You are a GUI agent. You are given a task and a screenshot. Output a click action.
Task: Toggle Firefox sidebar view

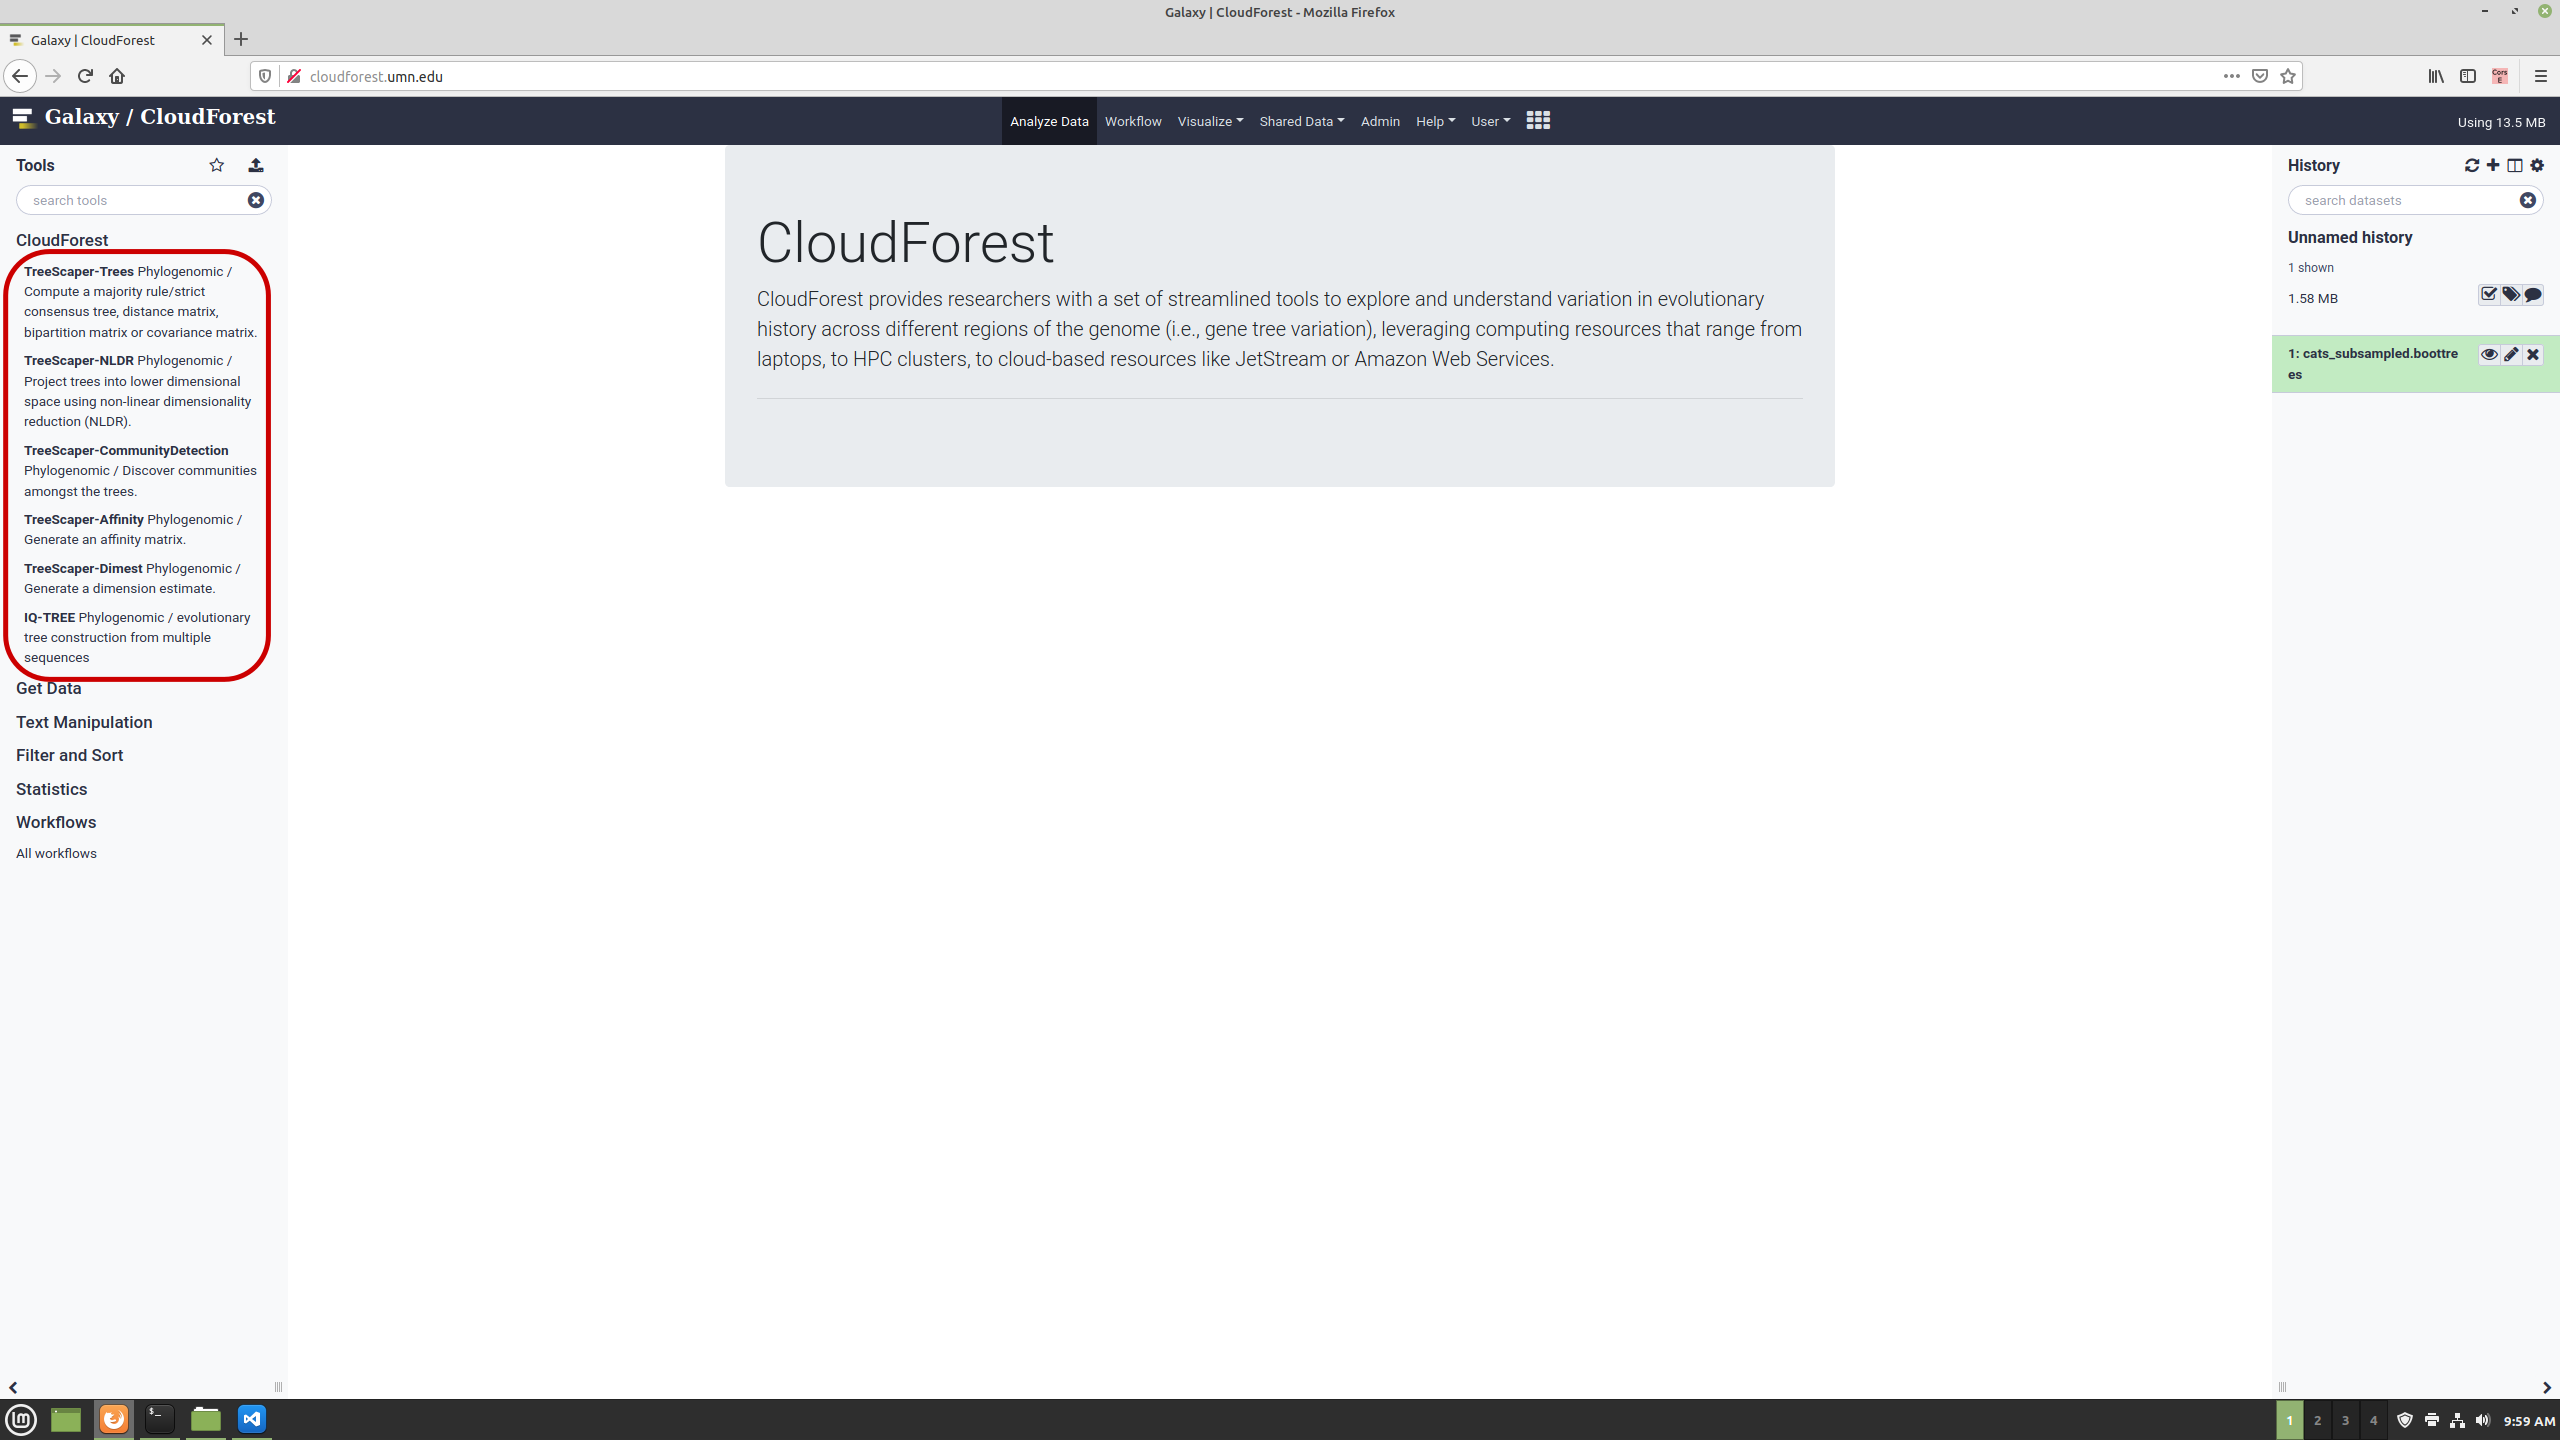coord(2468,76)
